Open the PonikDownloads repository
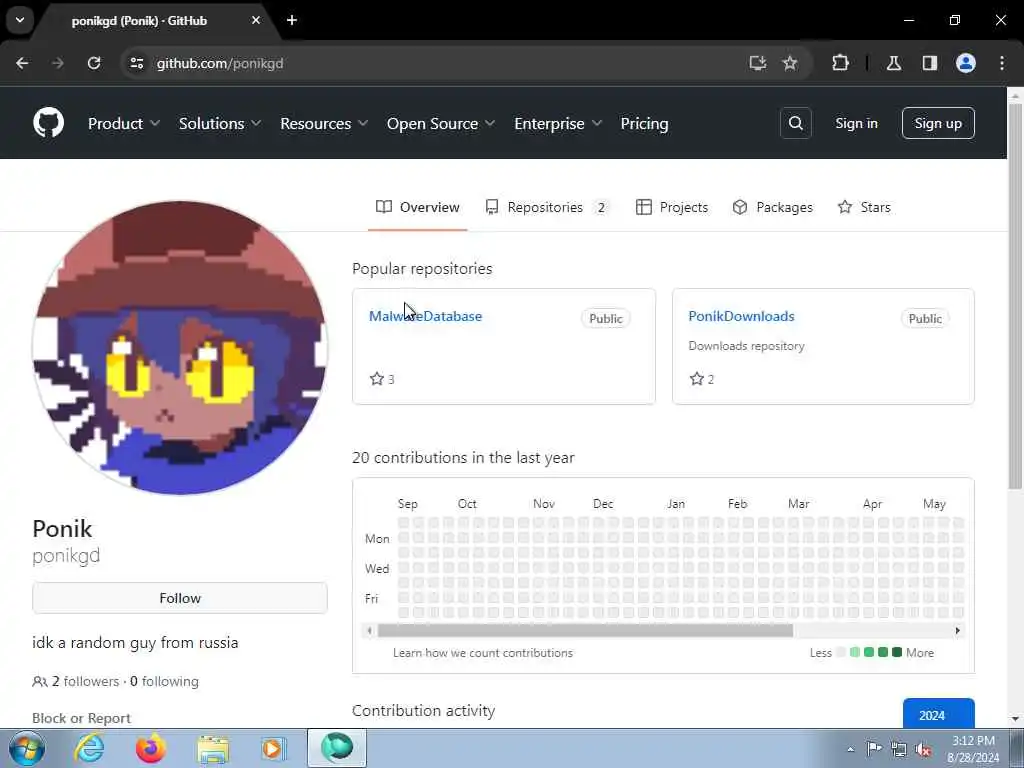The height and width of the screenshot is (768, 1024). coord(741,316)
